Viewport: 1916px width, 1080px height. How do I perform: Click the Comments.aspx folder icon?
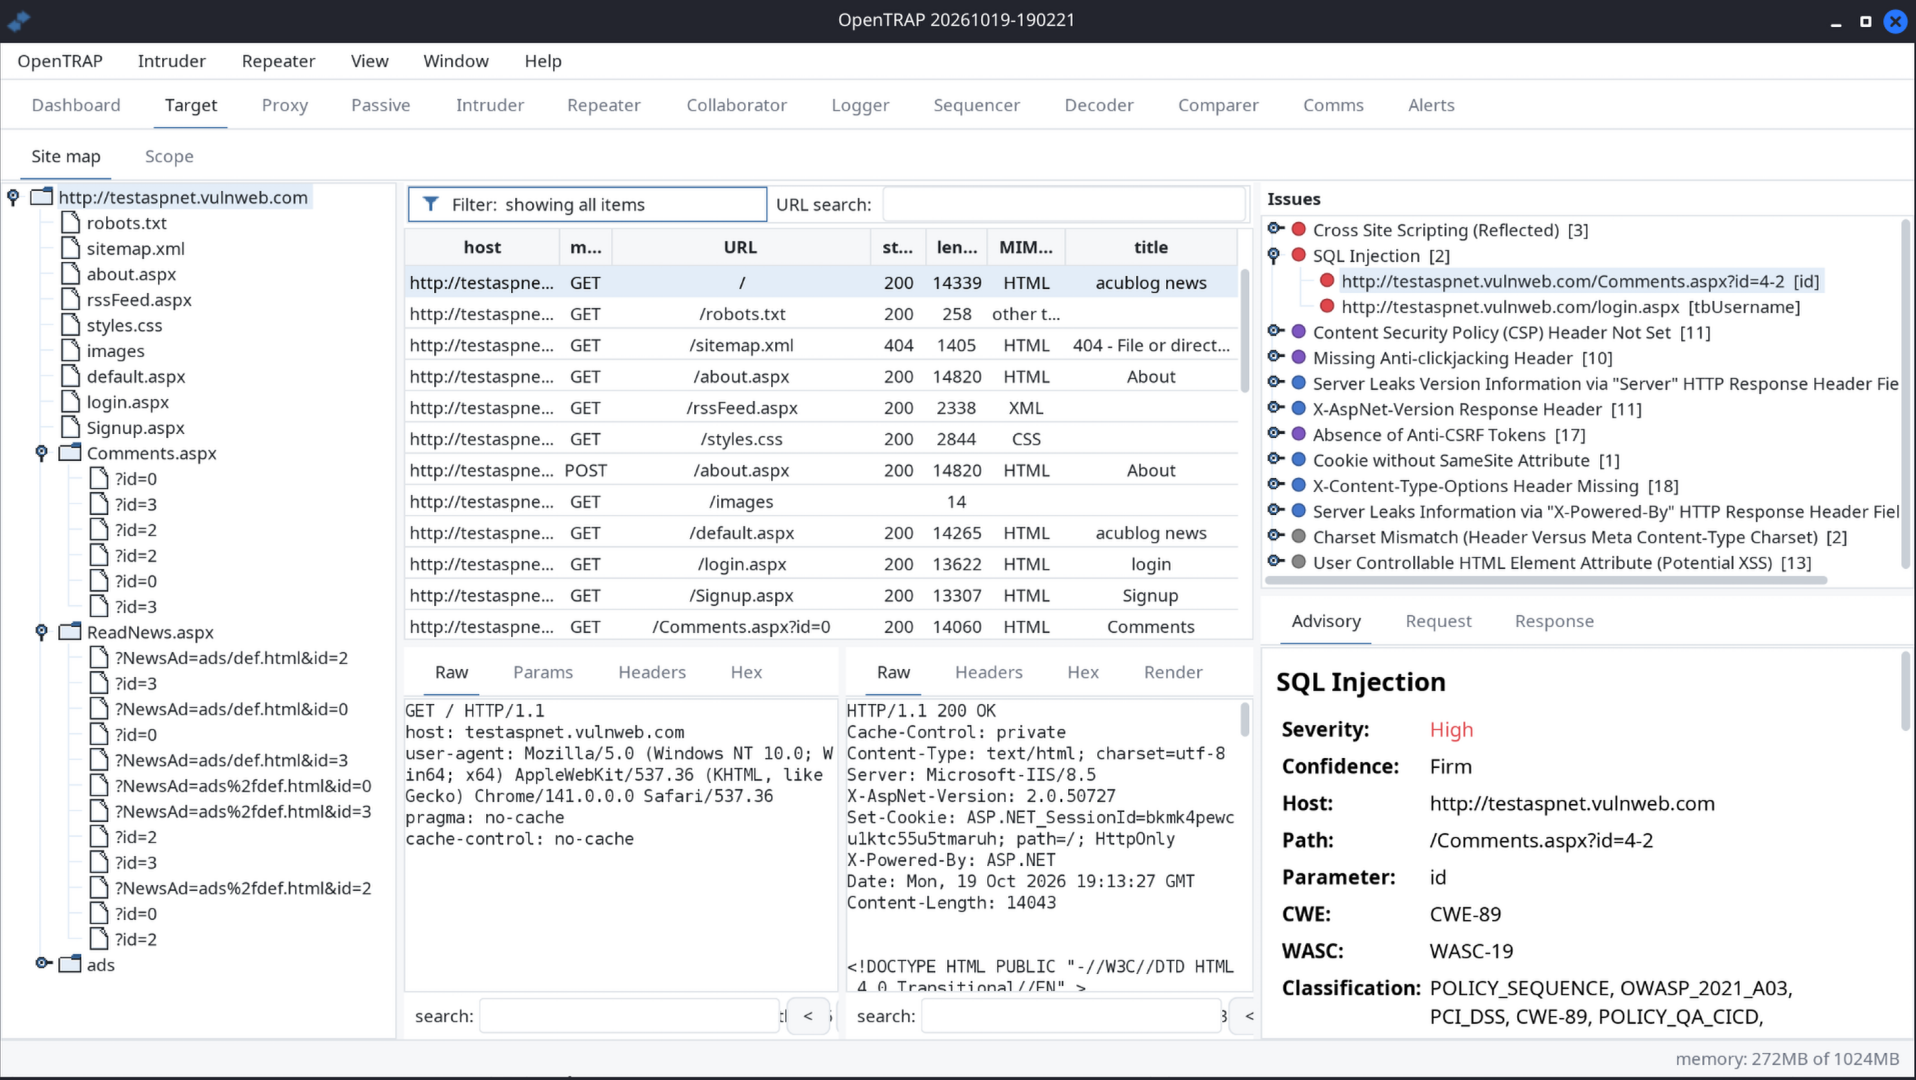(70, 452)
